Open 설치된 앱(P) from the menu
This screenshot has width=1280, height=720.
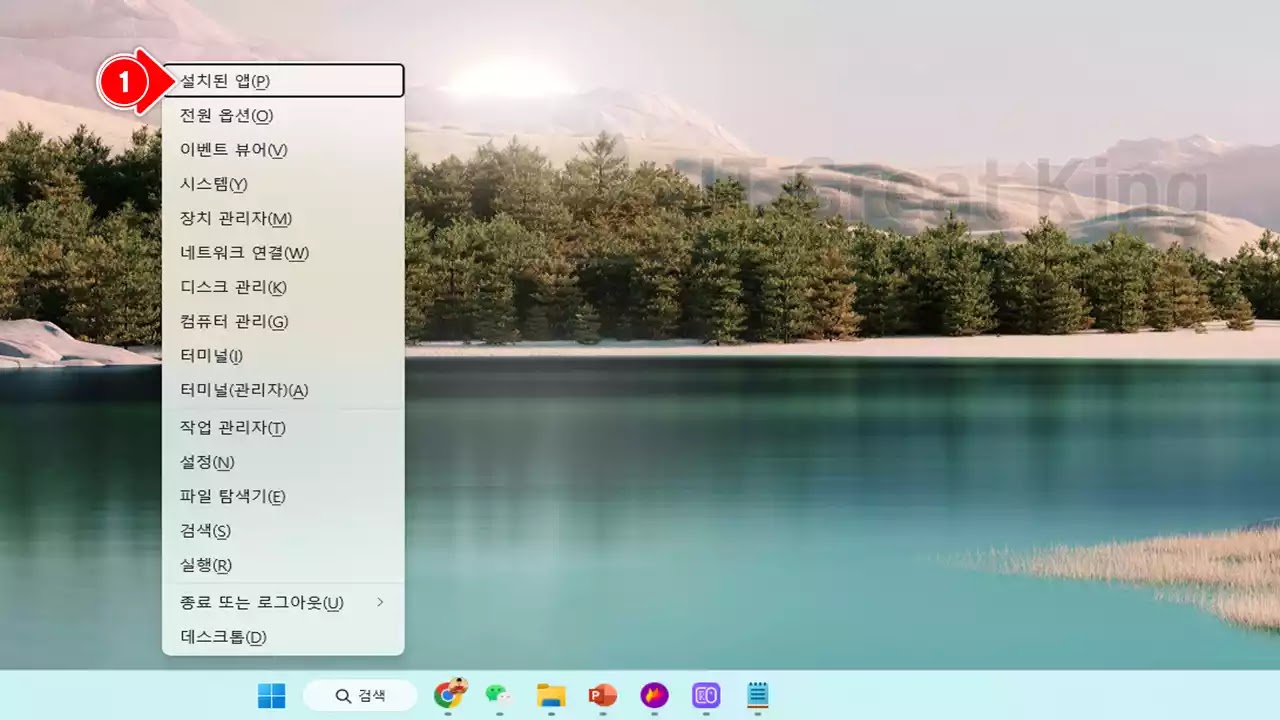[283, 81]
